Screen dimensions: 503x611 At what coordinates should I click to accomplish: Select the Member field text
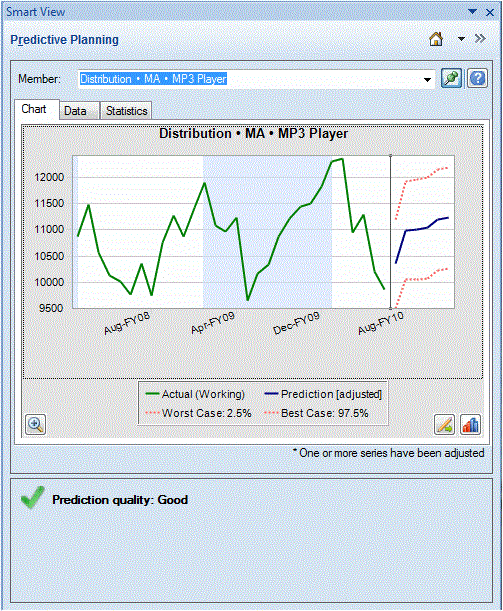click(x=153, y=79)
